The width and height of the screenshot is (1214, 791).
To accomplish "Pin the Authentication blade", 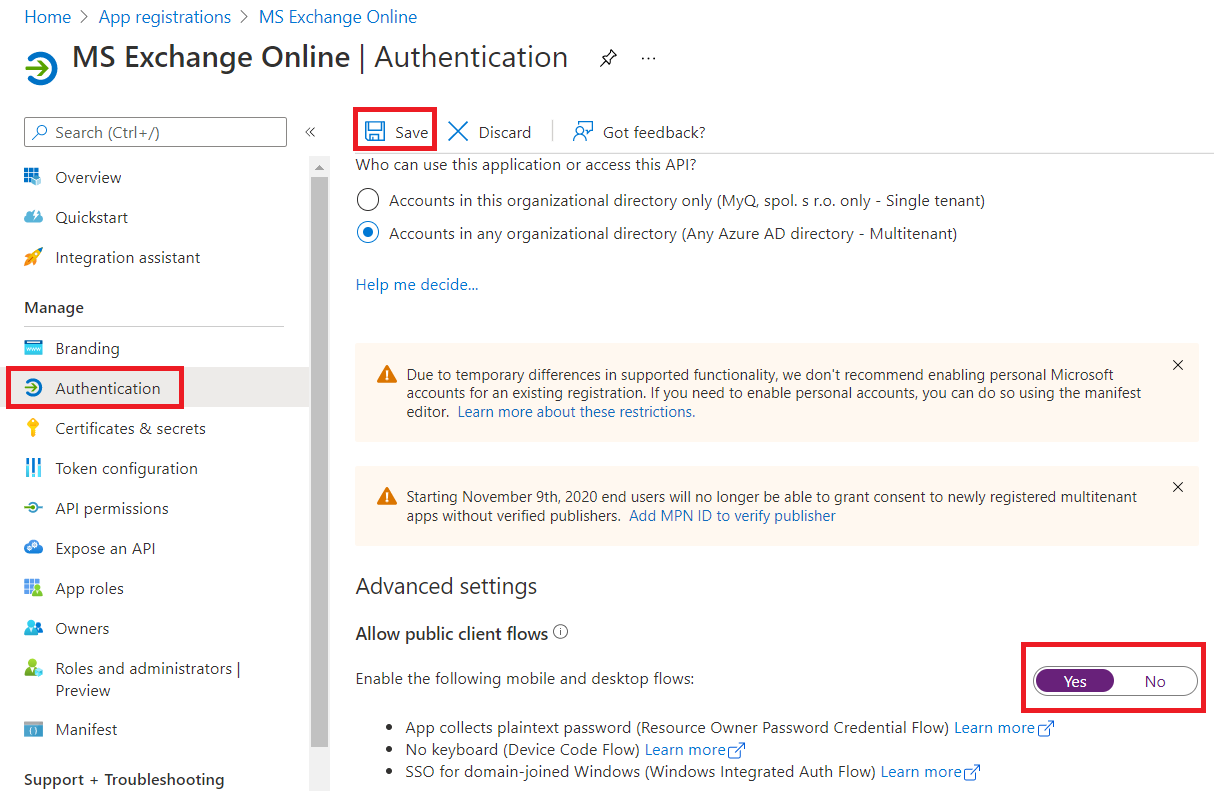I will [608, 57].
